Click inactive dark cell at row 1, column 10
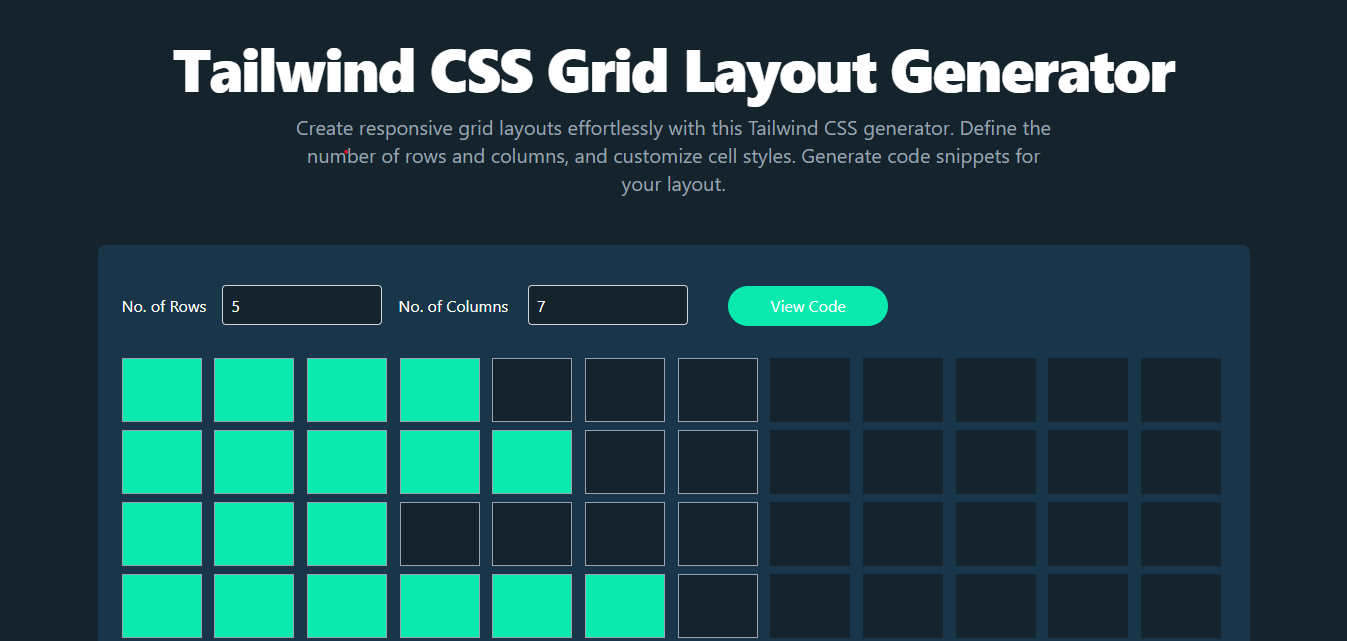The height and width of the screenshot is (641, 1347). (996, 390)
